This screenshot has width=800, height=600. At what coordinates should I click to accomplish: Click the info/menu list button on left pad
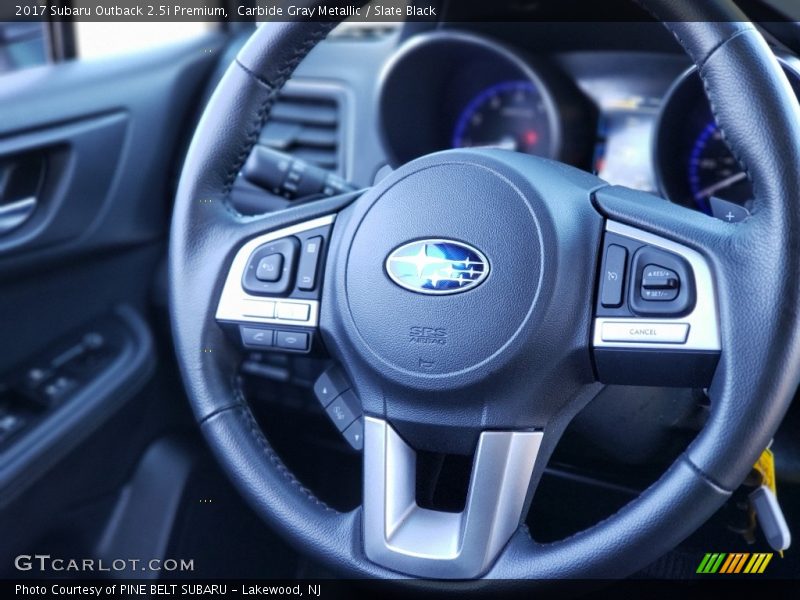[311, 249]
